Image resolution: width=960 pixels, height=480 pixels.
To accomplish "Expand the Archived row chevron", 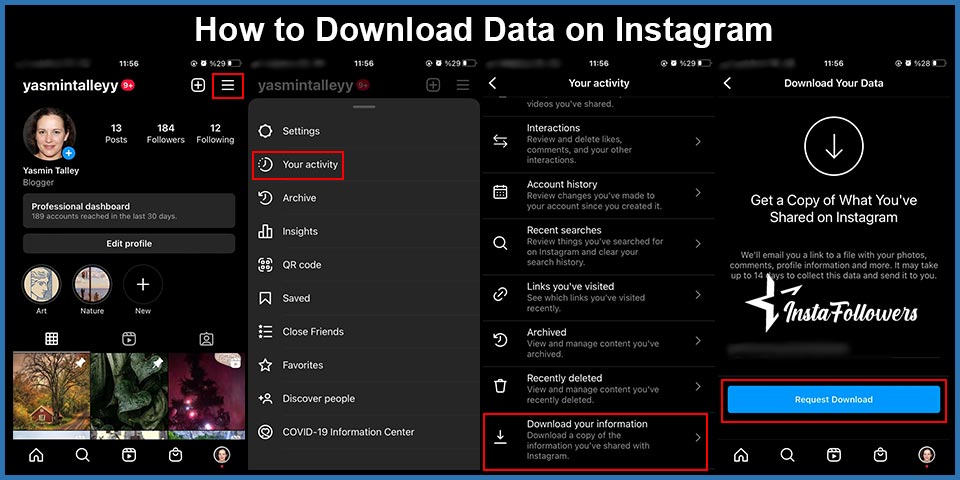I will point(698,340).
